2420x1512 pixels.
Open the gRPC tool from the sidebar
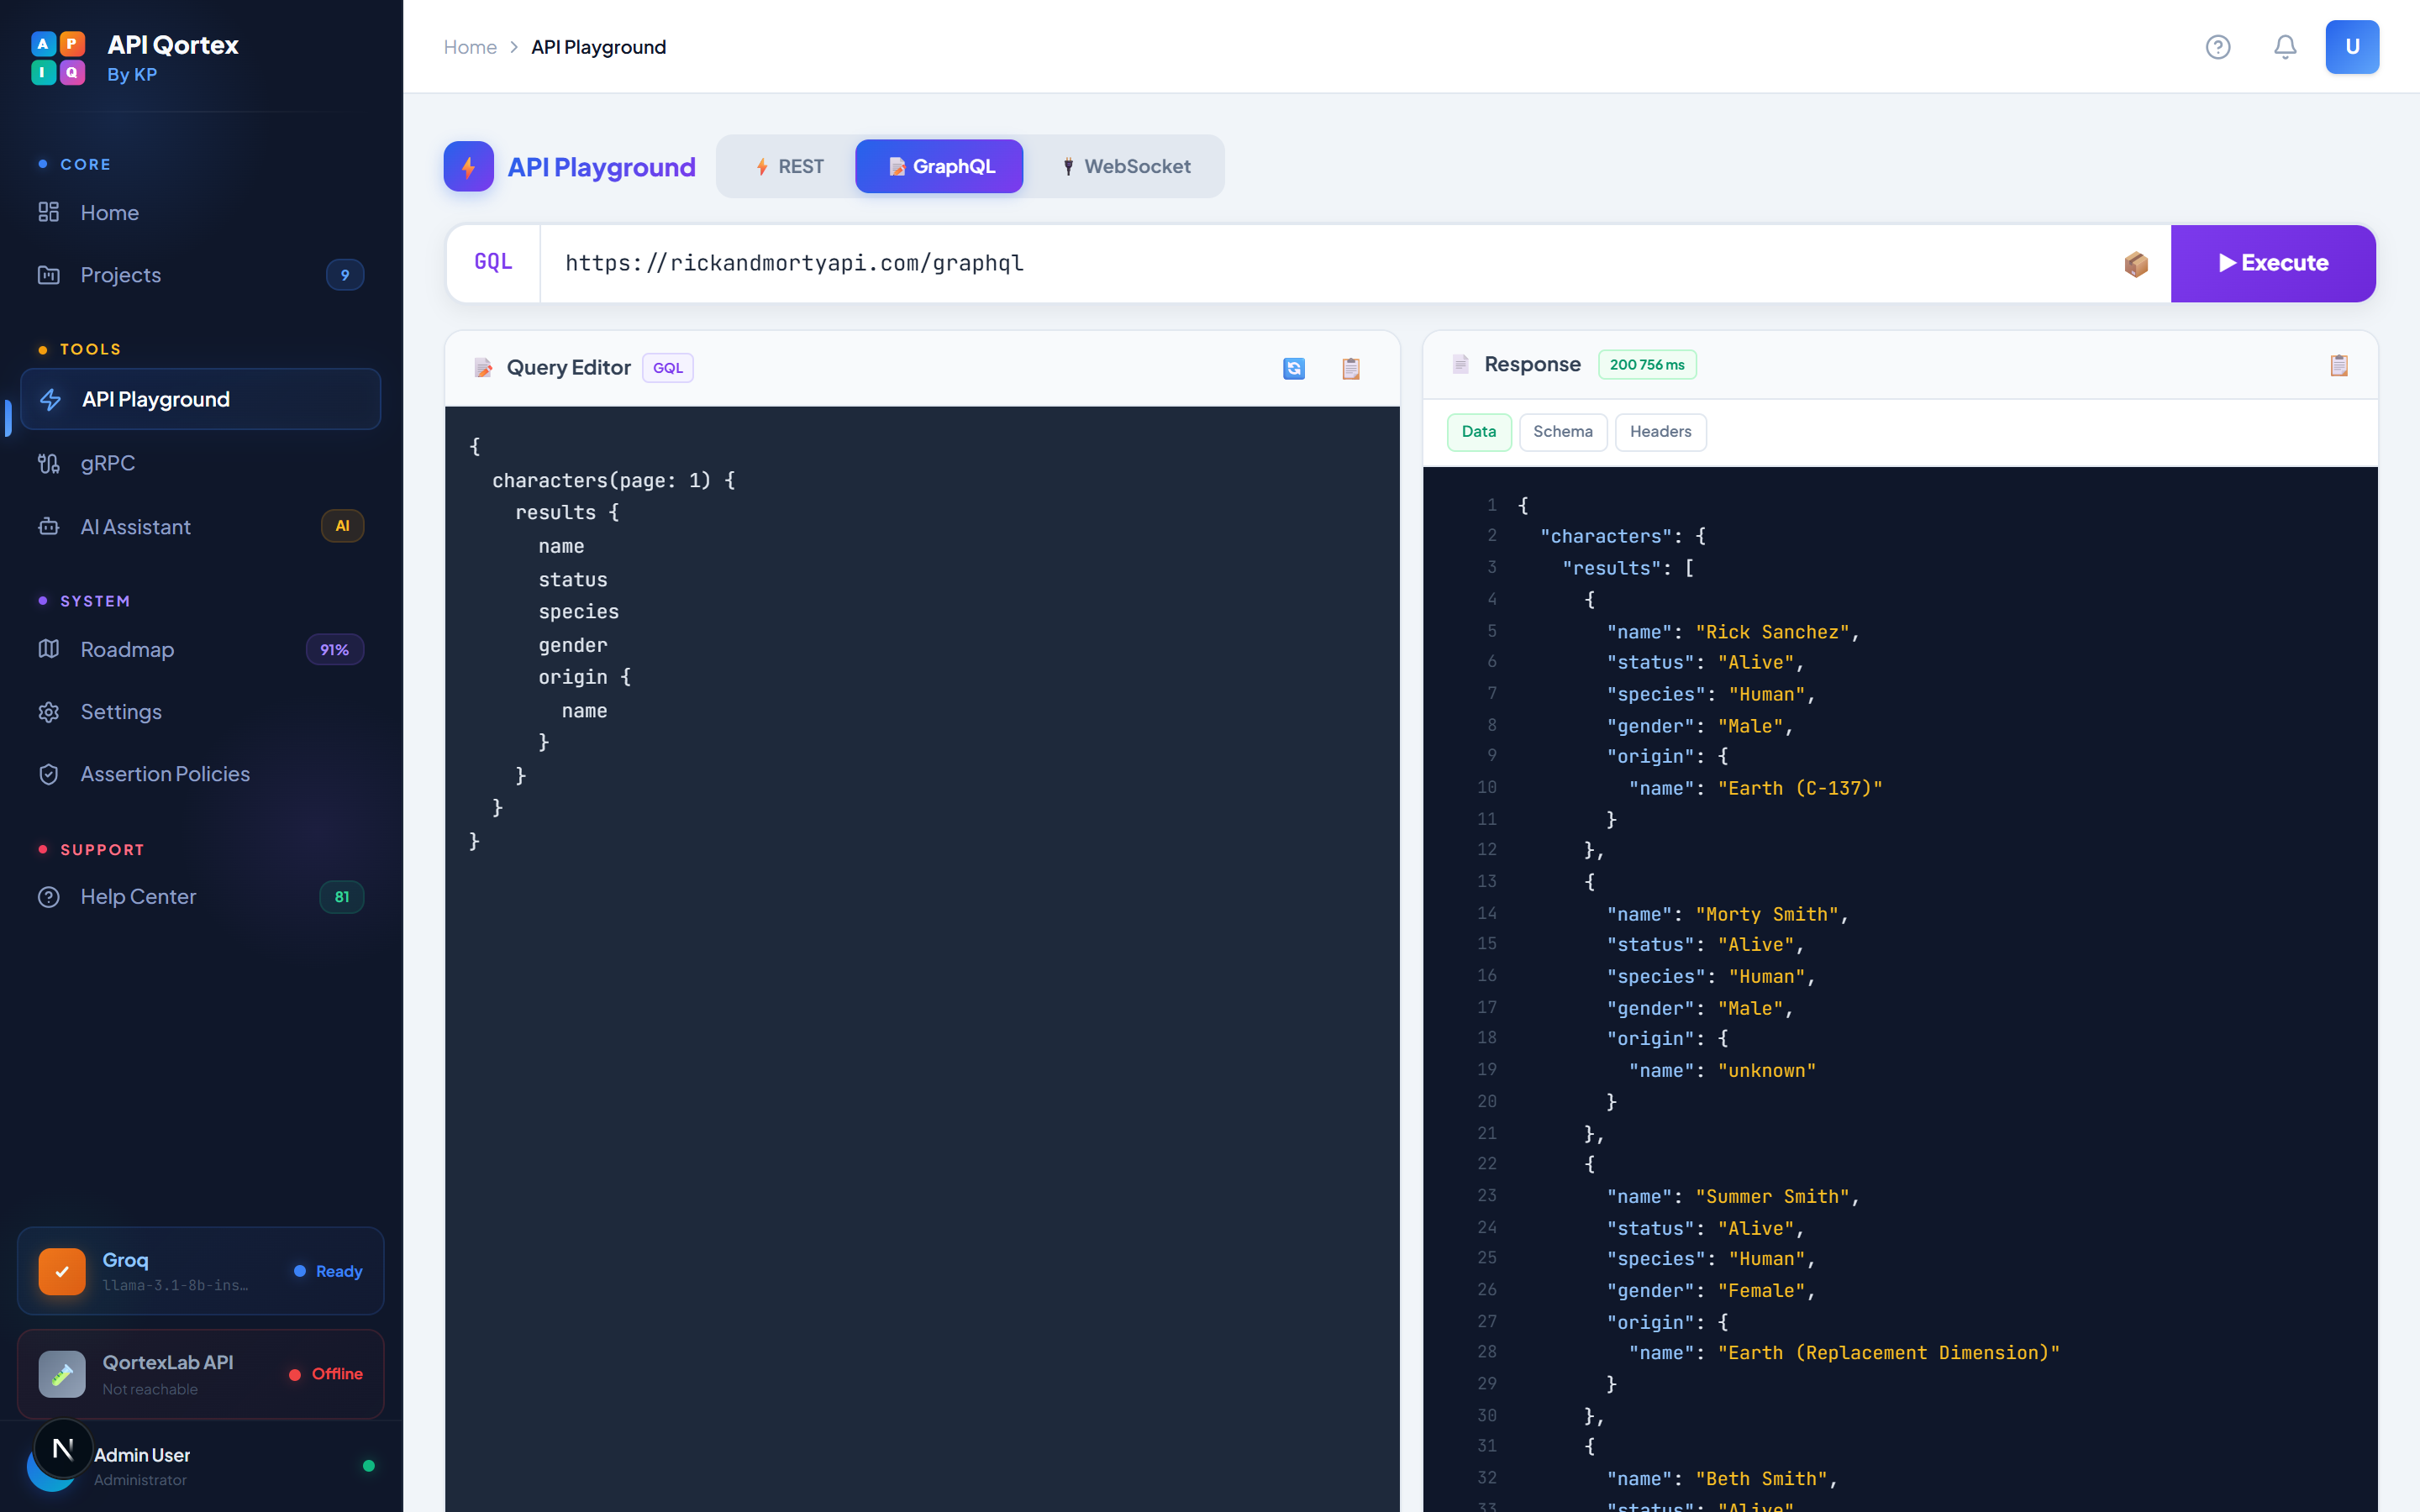[x=109, y=463]
